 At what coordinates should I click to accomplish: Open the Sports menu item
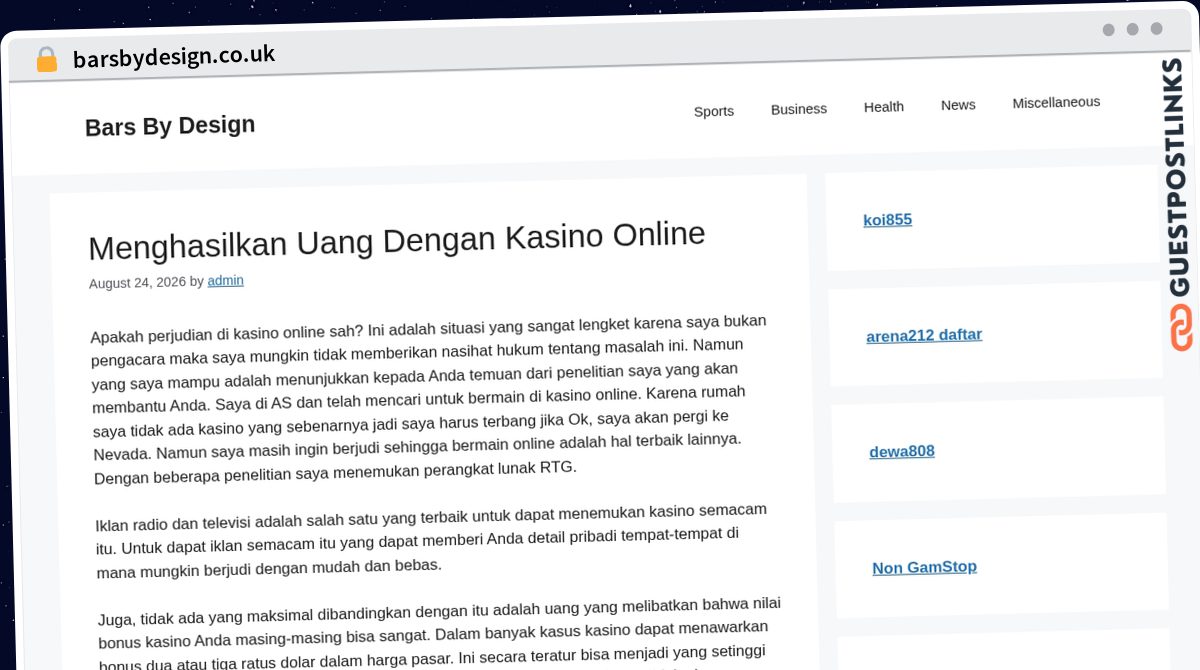tap(714, 111)
